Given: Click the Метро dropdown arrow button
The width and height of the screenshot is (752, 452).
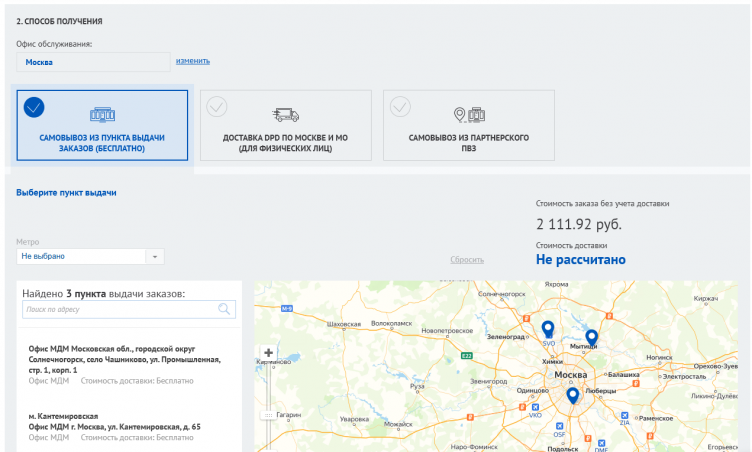Looking at the screenshot, I should point(155,257).
